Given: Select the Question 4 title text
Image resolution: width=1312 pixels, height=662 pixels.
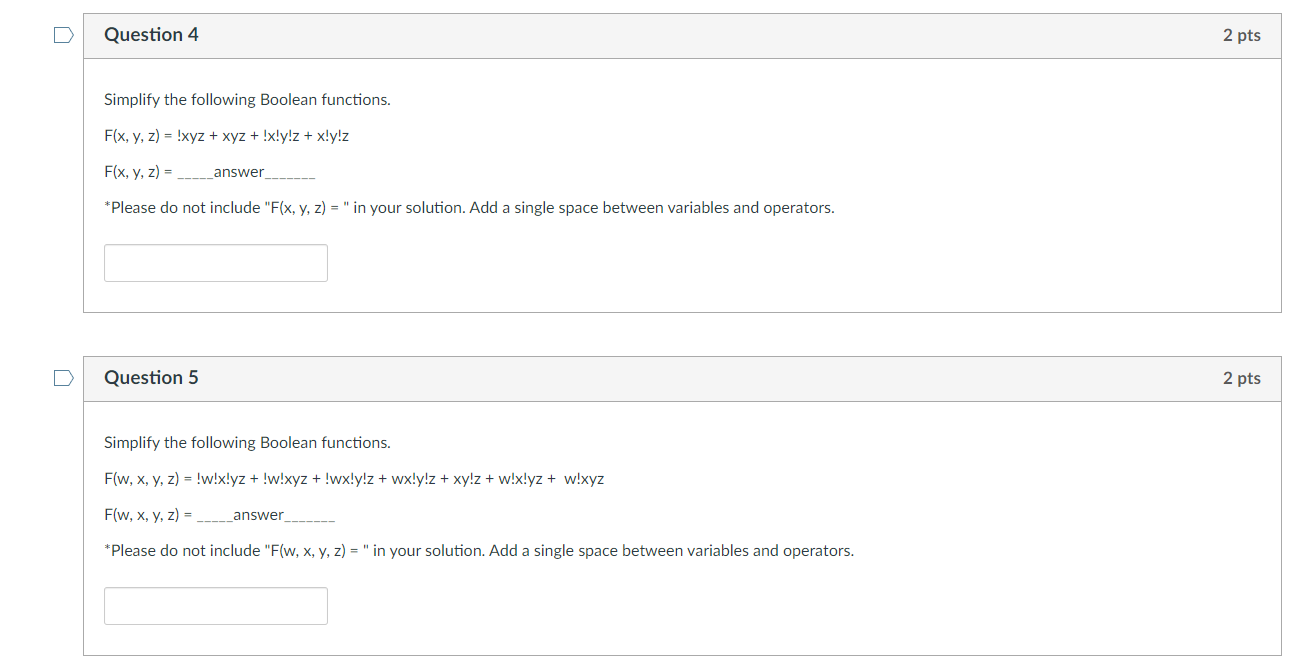Looking at the screenshot, I should coord(151,34).
